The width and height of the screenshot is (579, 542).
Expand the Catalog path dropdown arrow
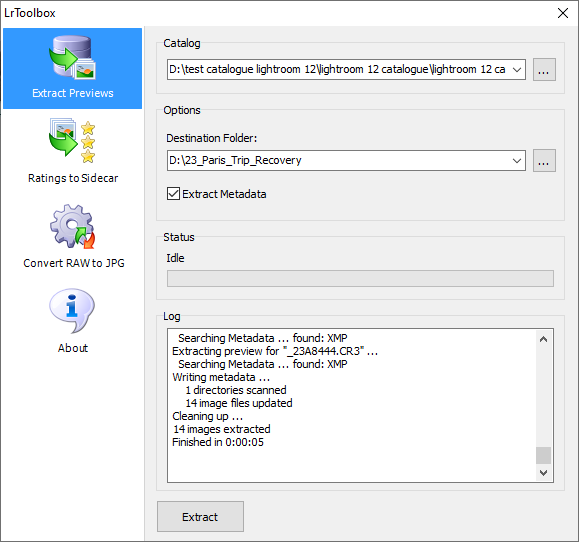point(517,69)
